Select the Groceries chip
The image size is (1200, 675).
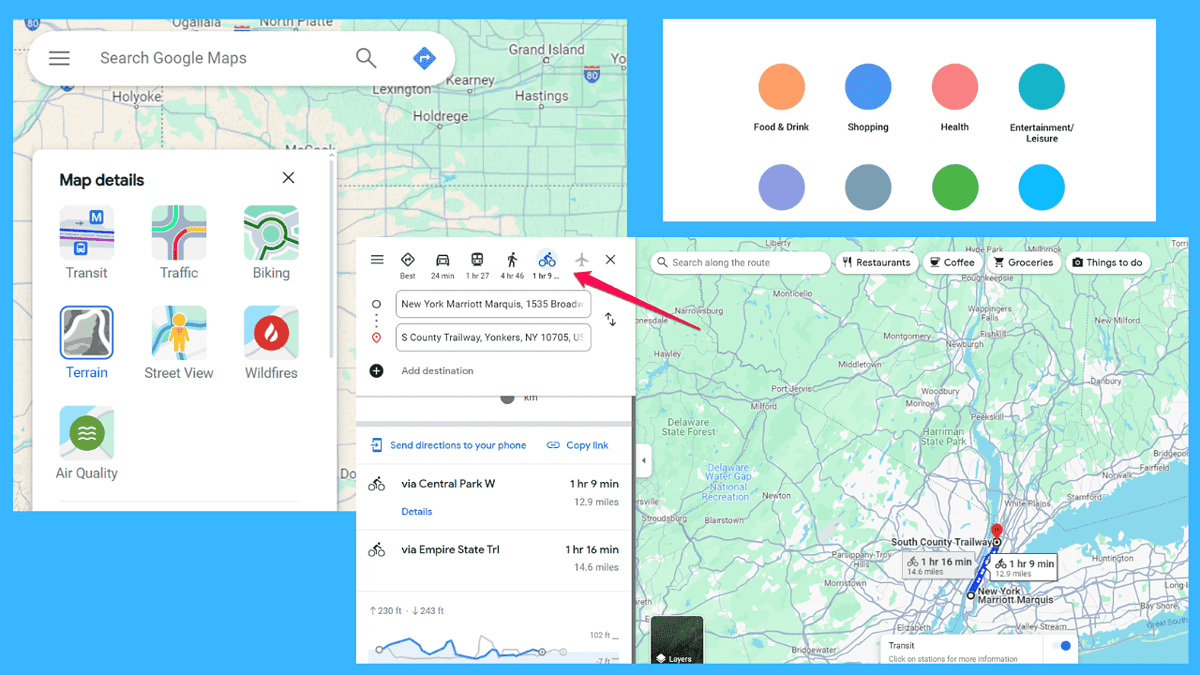point(1023,263)
